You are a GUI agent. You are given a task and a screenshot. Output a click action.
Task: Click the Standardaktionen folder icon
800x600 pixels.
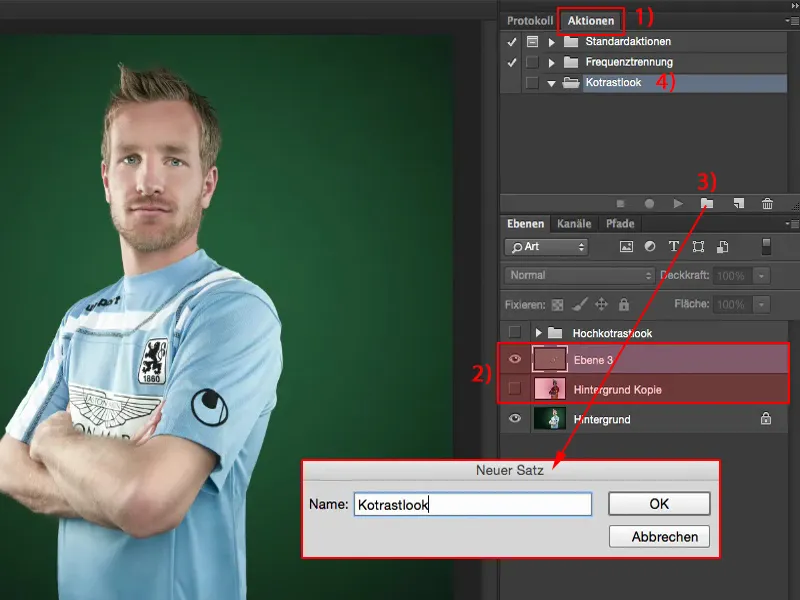coord(571,41)
